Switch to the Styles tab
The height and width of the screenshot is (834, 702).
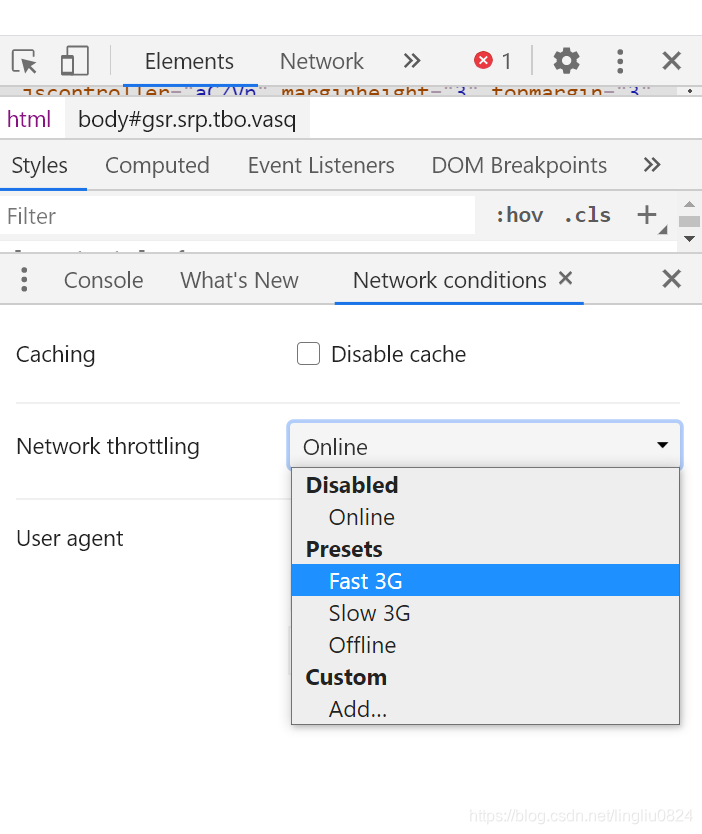pyautogui.click(x=40, y=165)
